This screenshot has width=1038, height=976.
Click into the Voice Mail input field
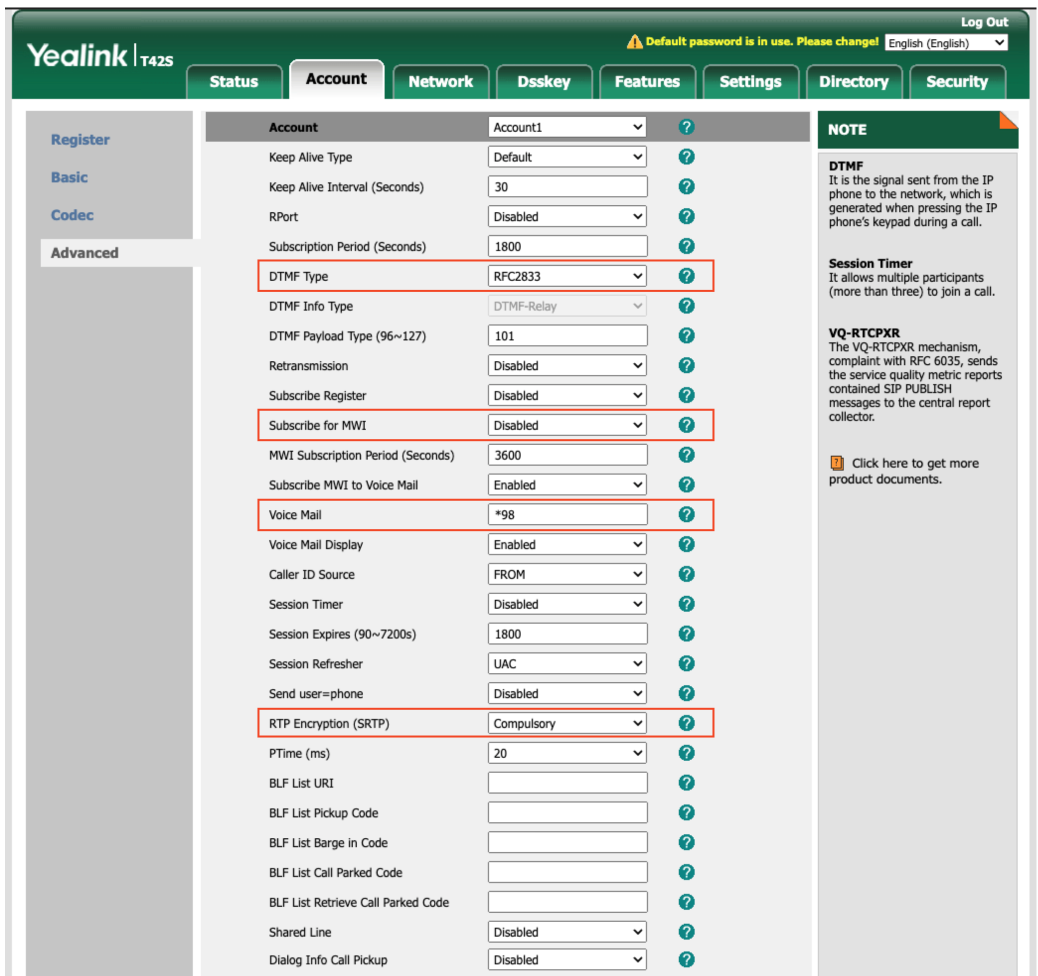coord(567,514)
